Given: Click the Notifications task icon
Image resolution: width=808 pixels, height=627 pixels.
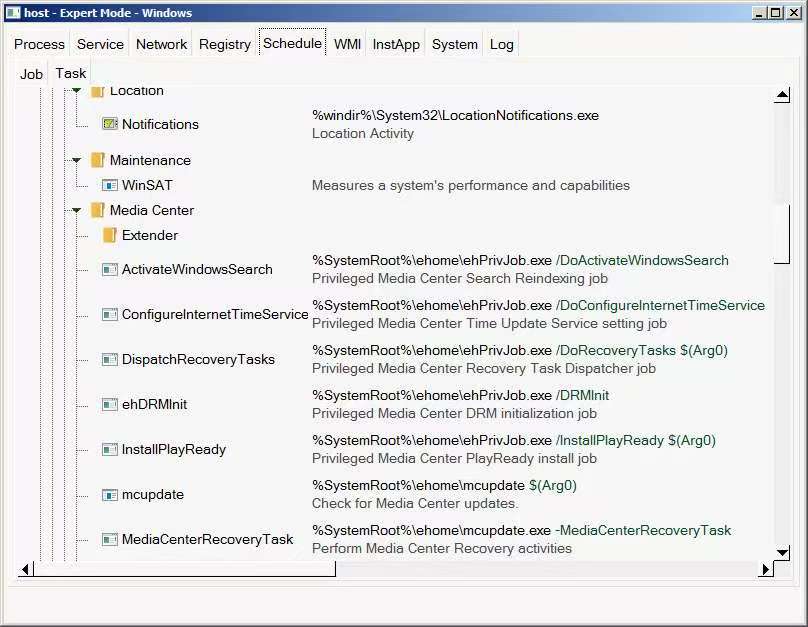Looking at the screenshot, I should pyautogui.click(x=110, y=124).
